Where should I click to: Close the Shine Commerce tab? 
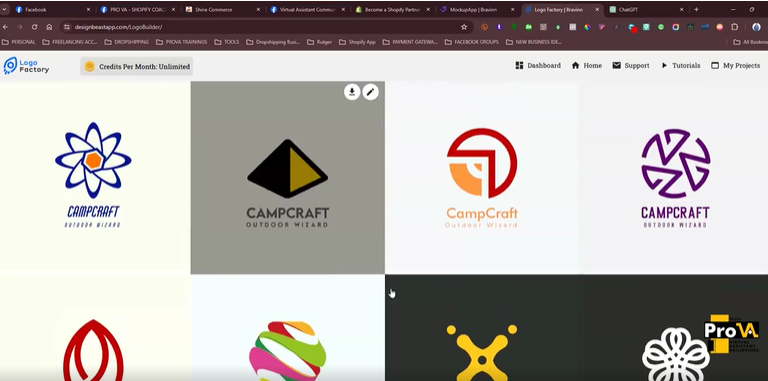pyautogui.click(x=258, y=9)
